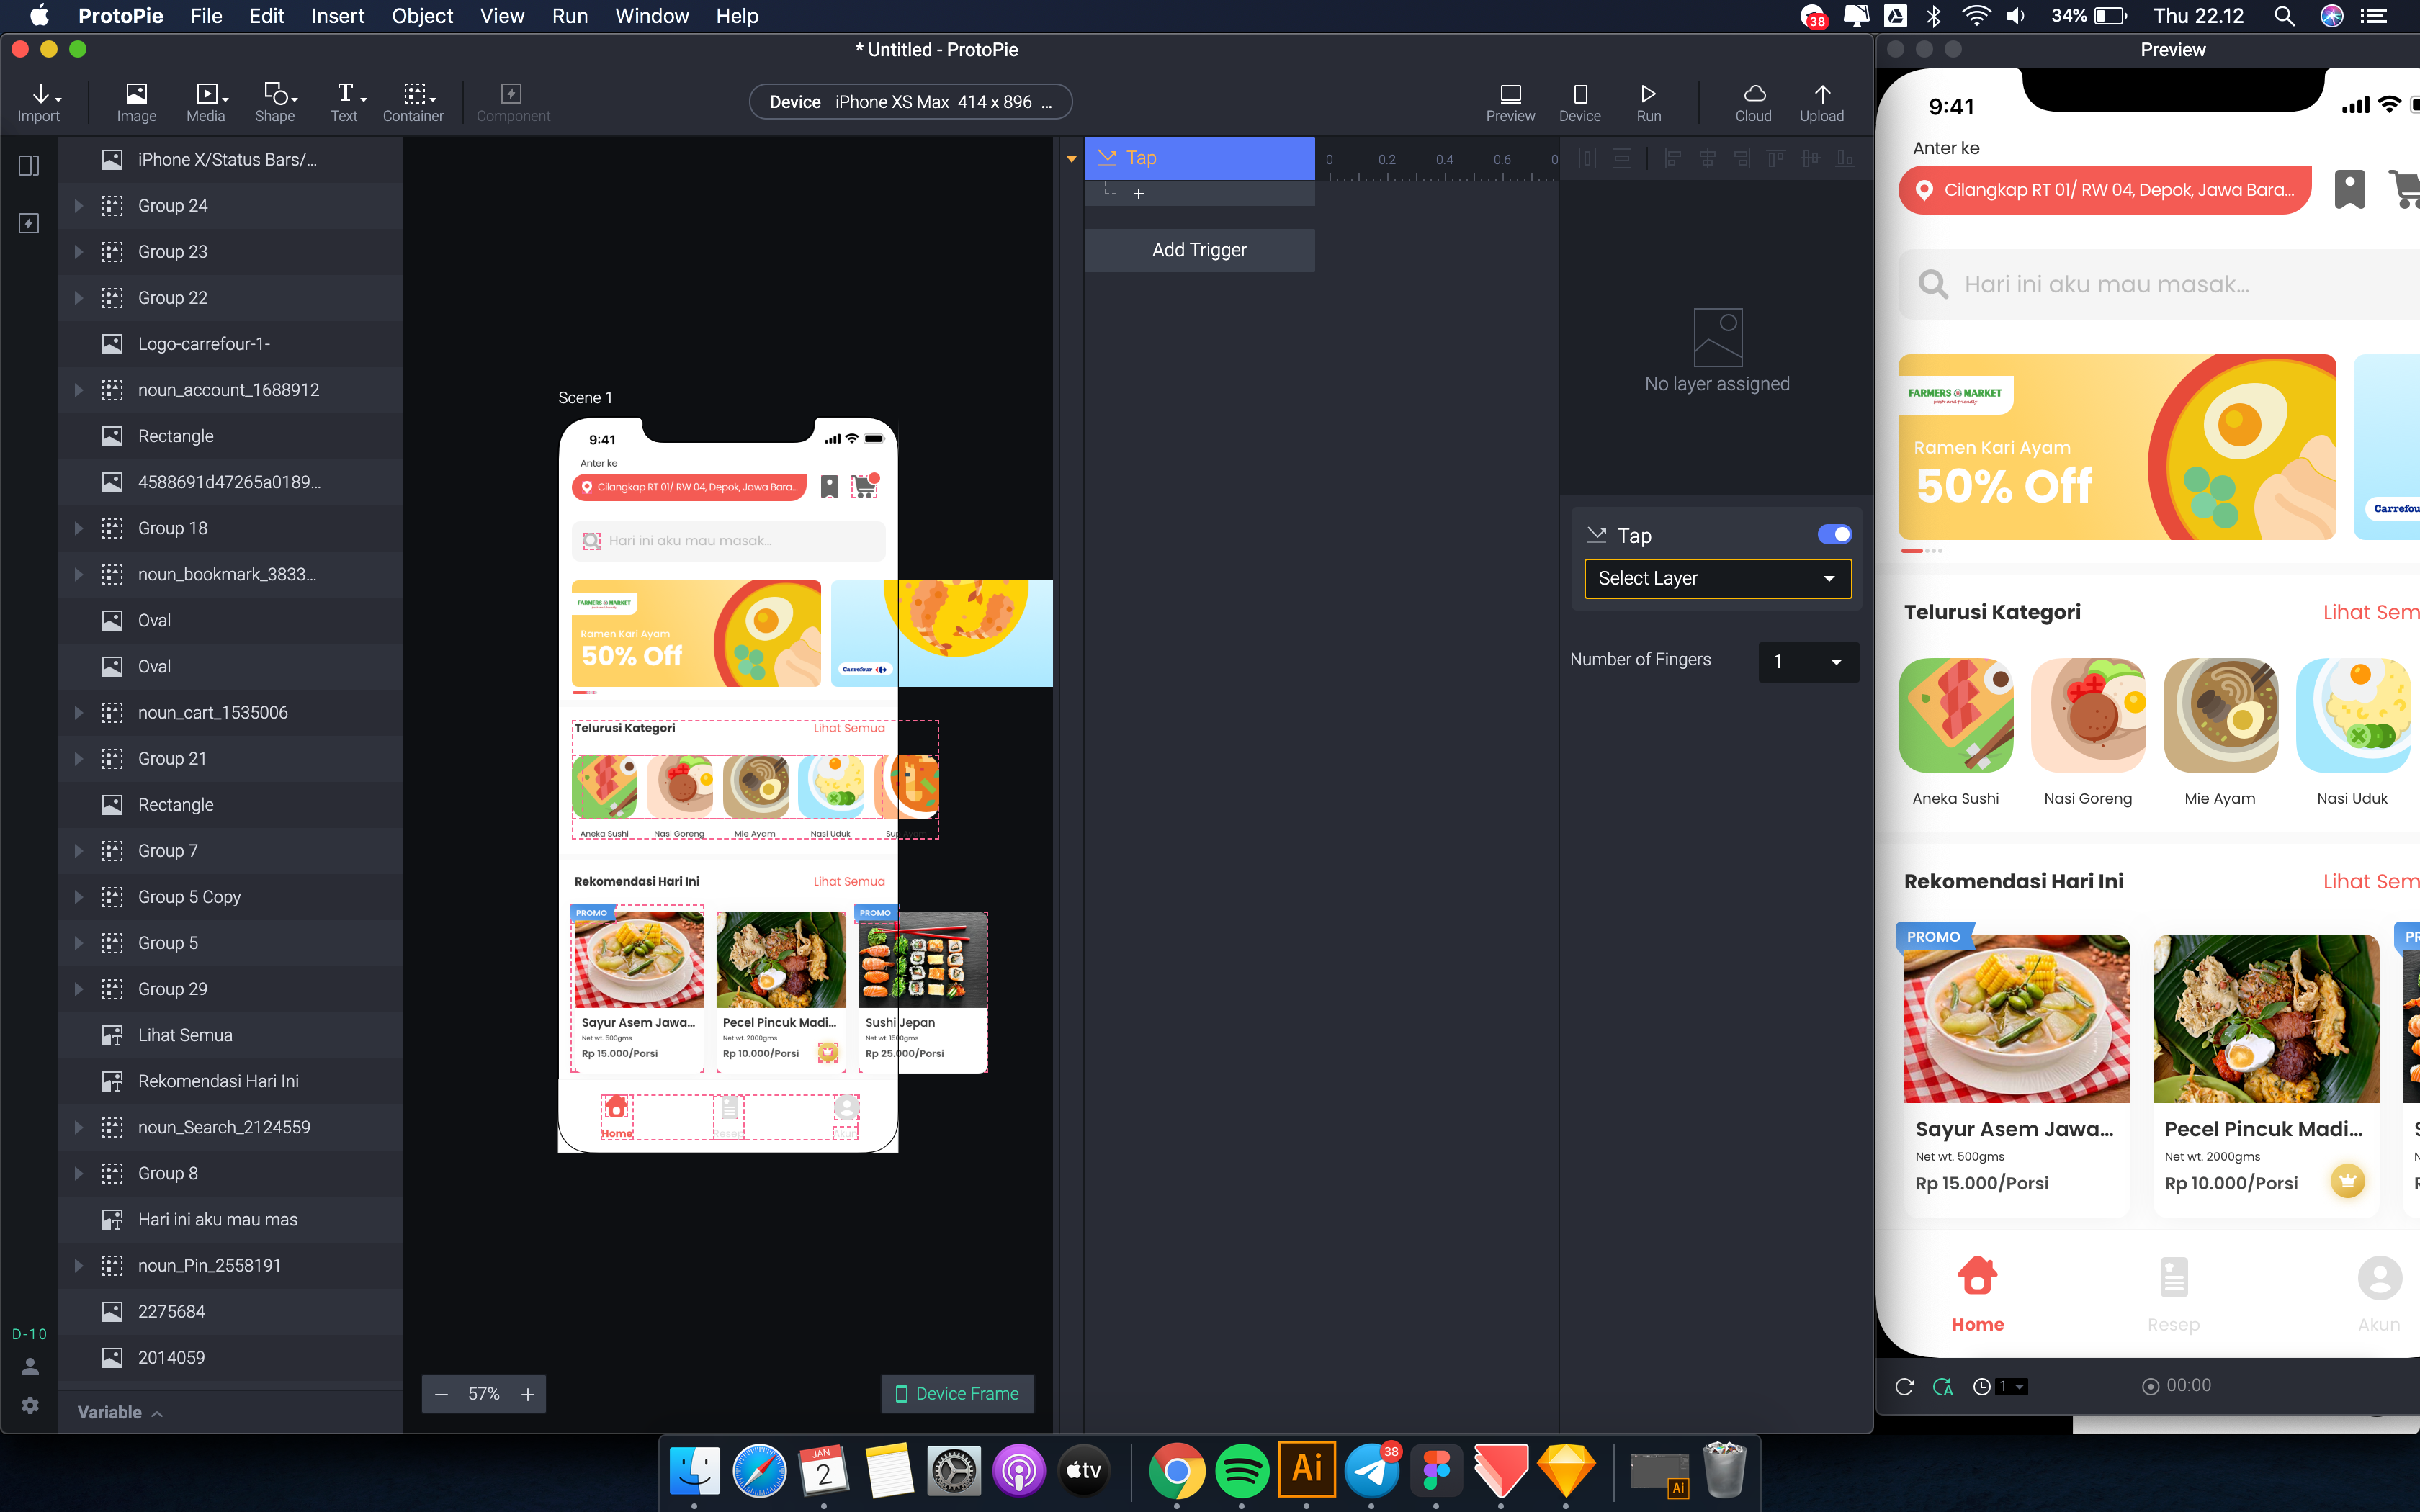Zoom out canvas with minus button
The image size is (2420, 1512).
coord(441,1394)
